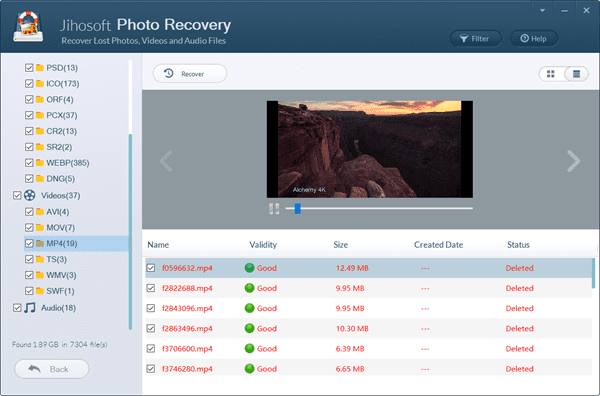The image size is (600, 396).
Task: Open the title bar dropdown arrow menu
Action: (x=542, y=10)
